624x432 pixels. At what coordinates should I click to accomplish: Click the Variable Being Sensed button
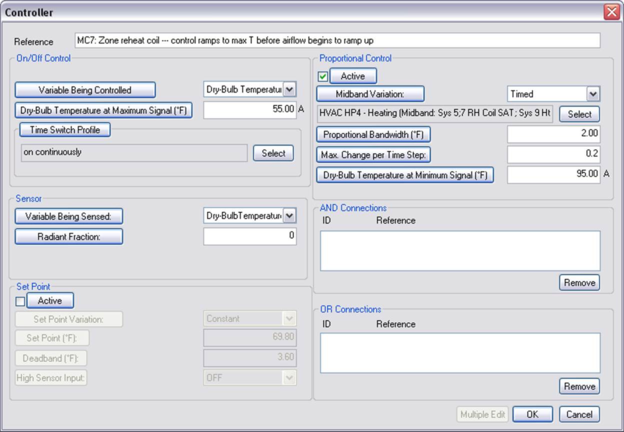[69, 216]
